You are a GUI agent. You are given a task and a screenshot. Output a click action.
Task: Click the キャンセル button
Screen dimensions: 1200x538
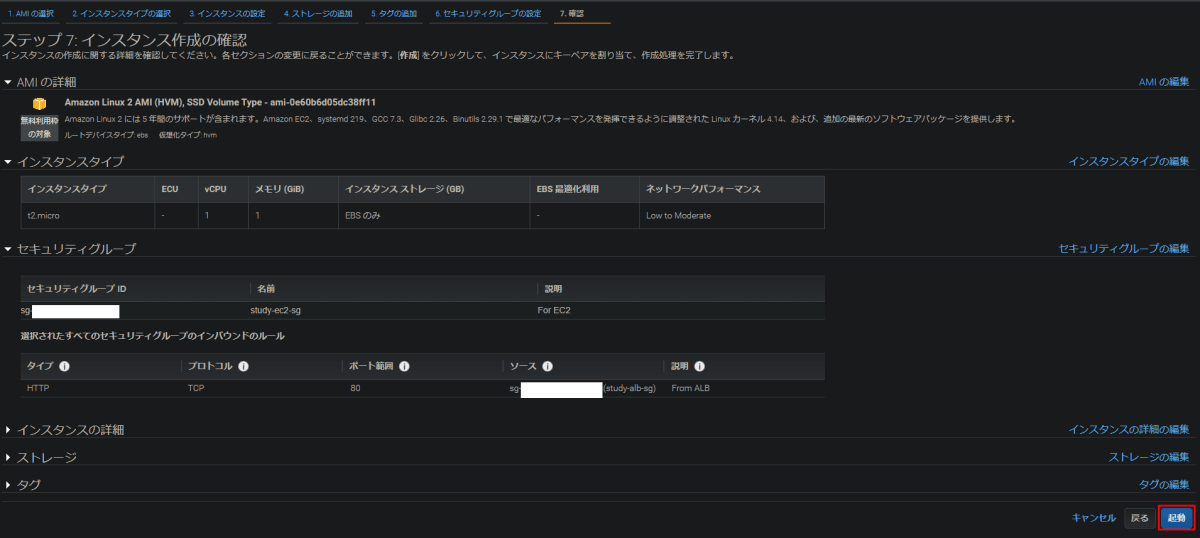(1093, 518)
